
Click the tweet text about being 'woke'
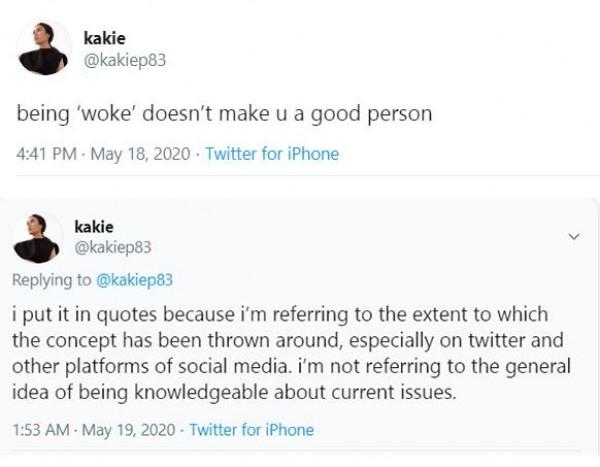point(224,113)
